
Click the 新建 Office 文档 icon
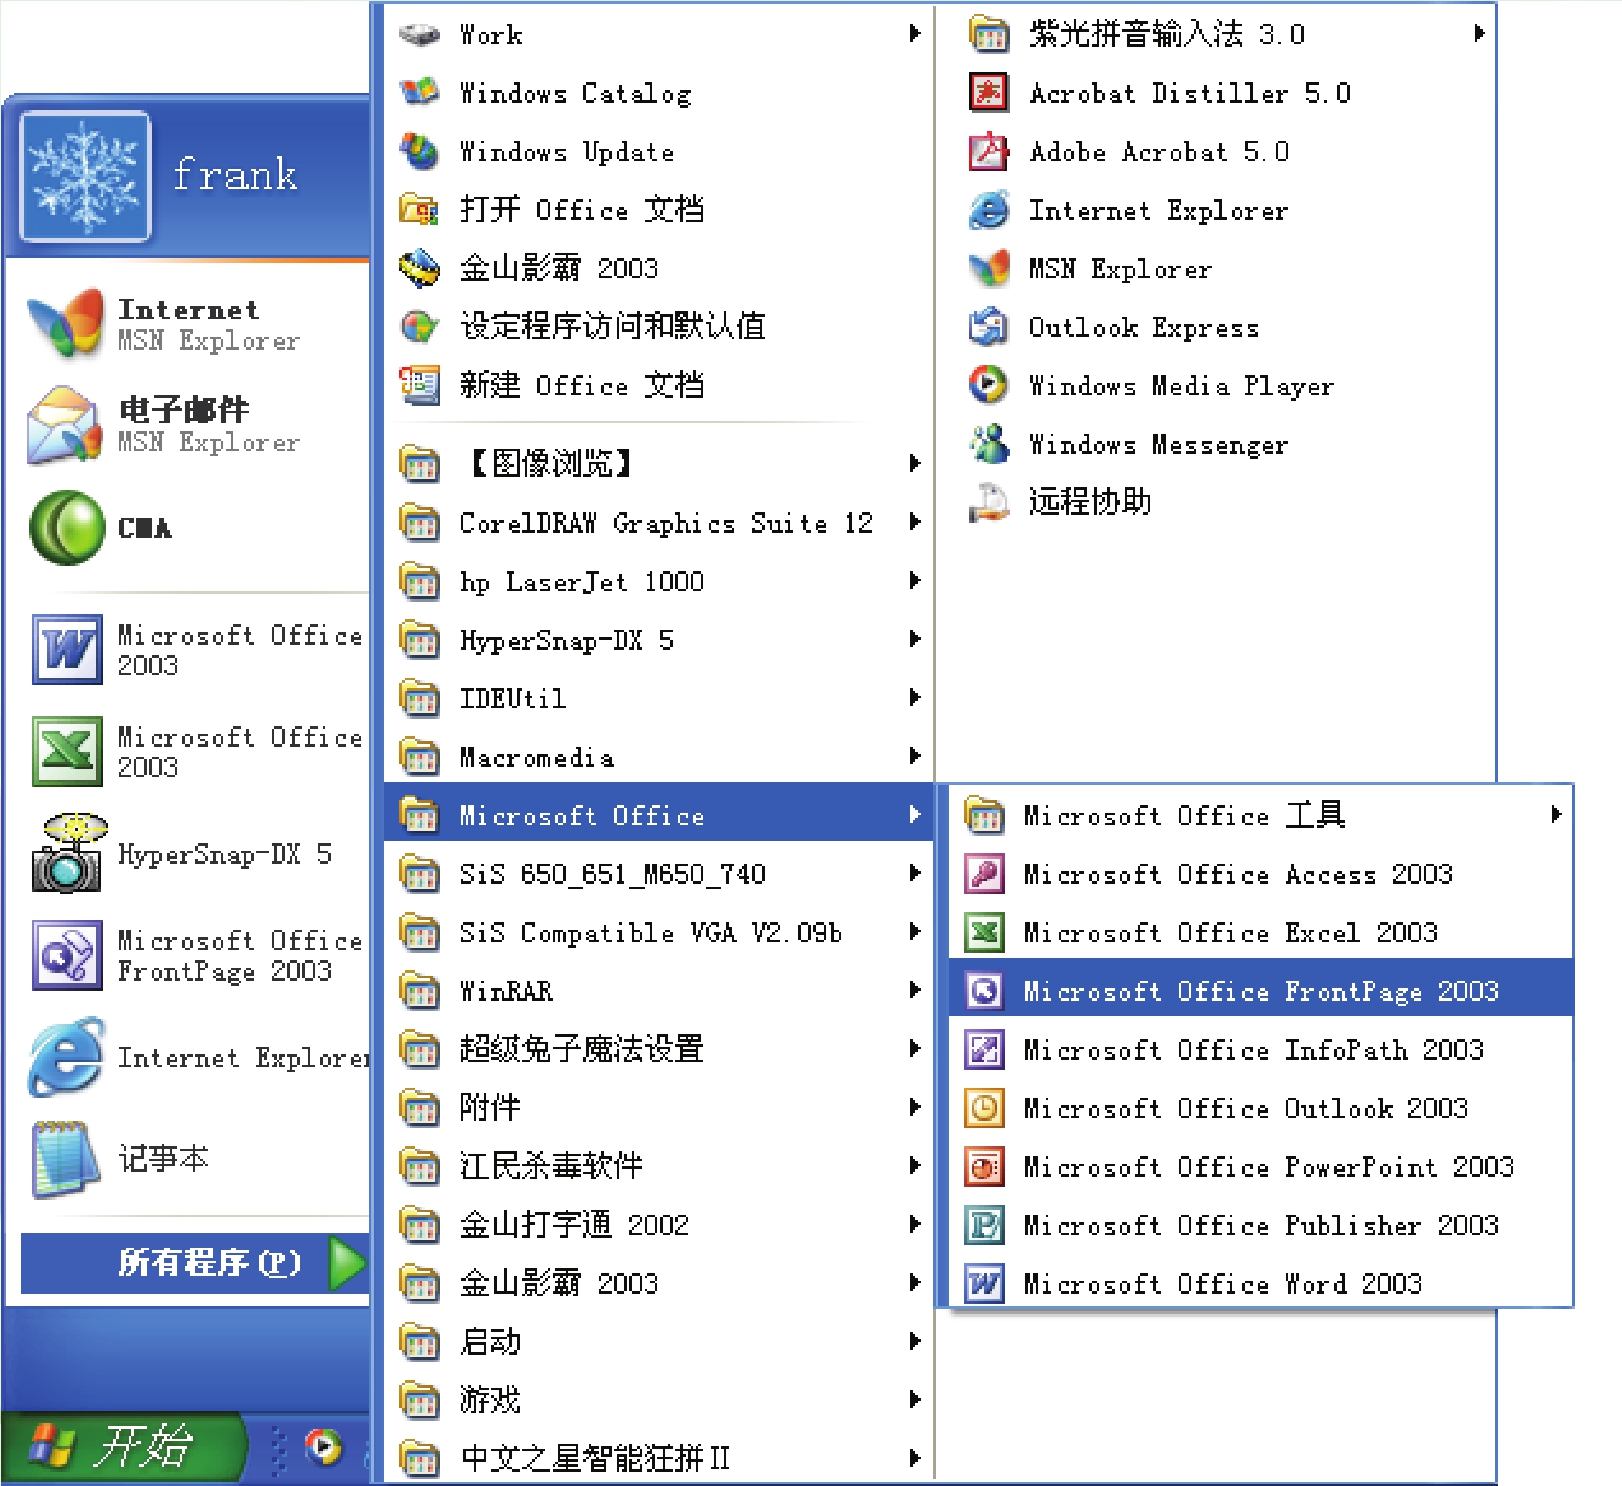[419, 385]
